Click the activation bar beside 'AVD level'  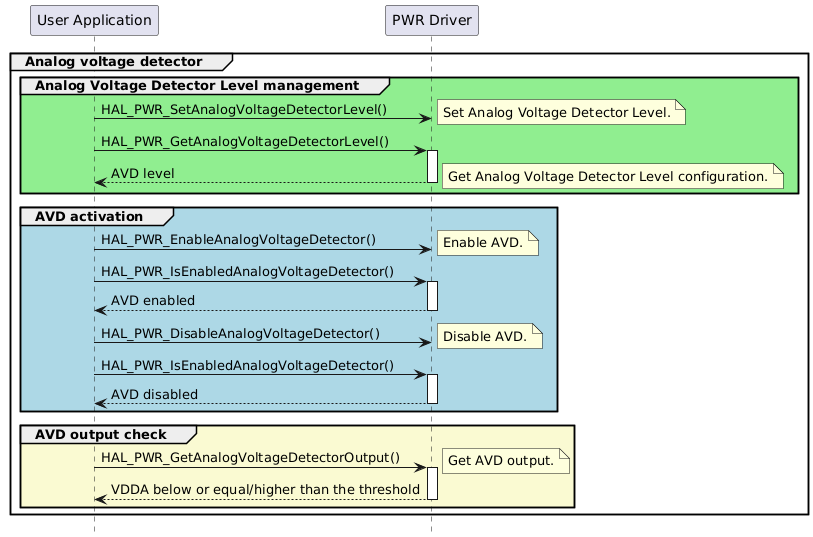(x=432, y=166)
